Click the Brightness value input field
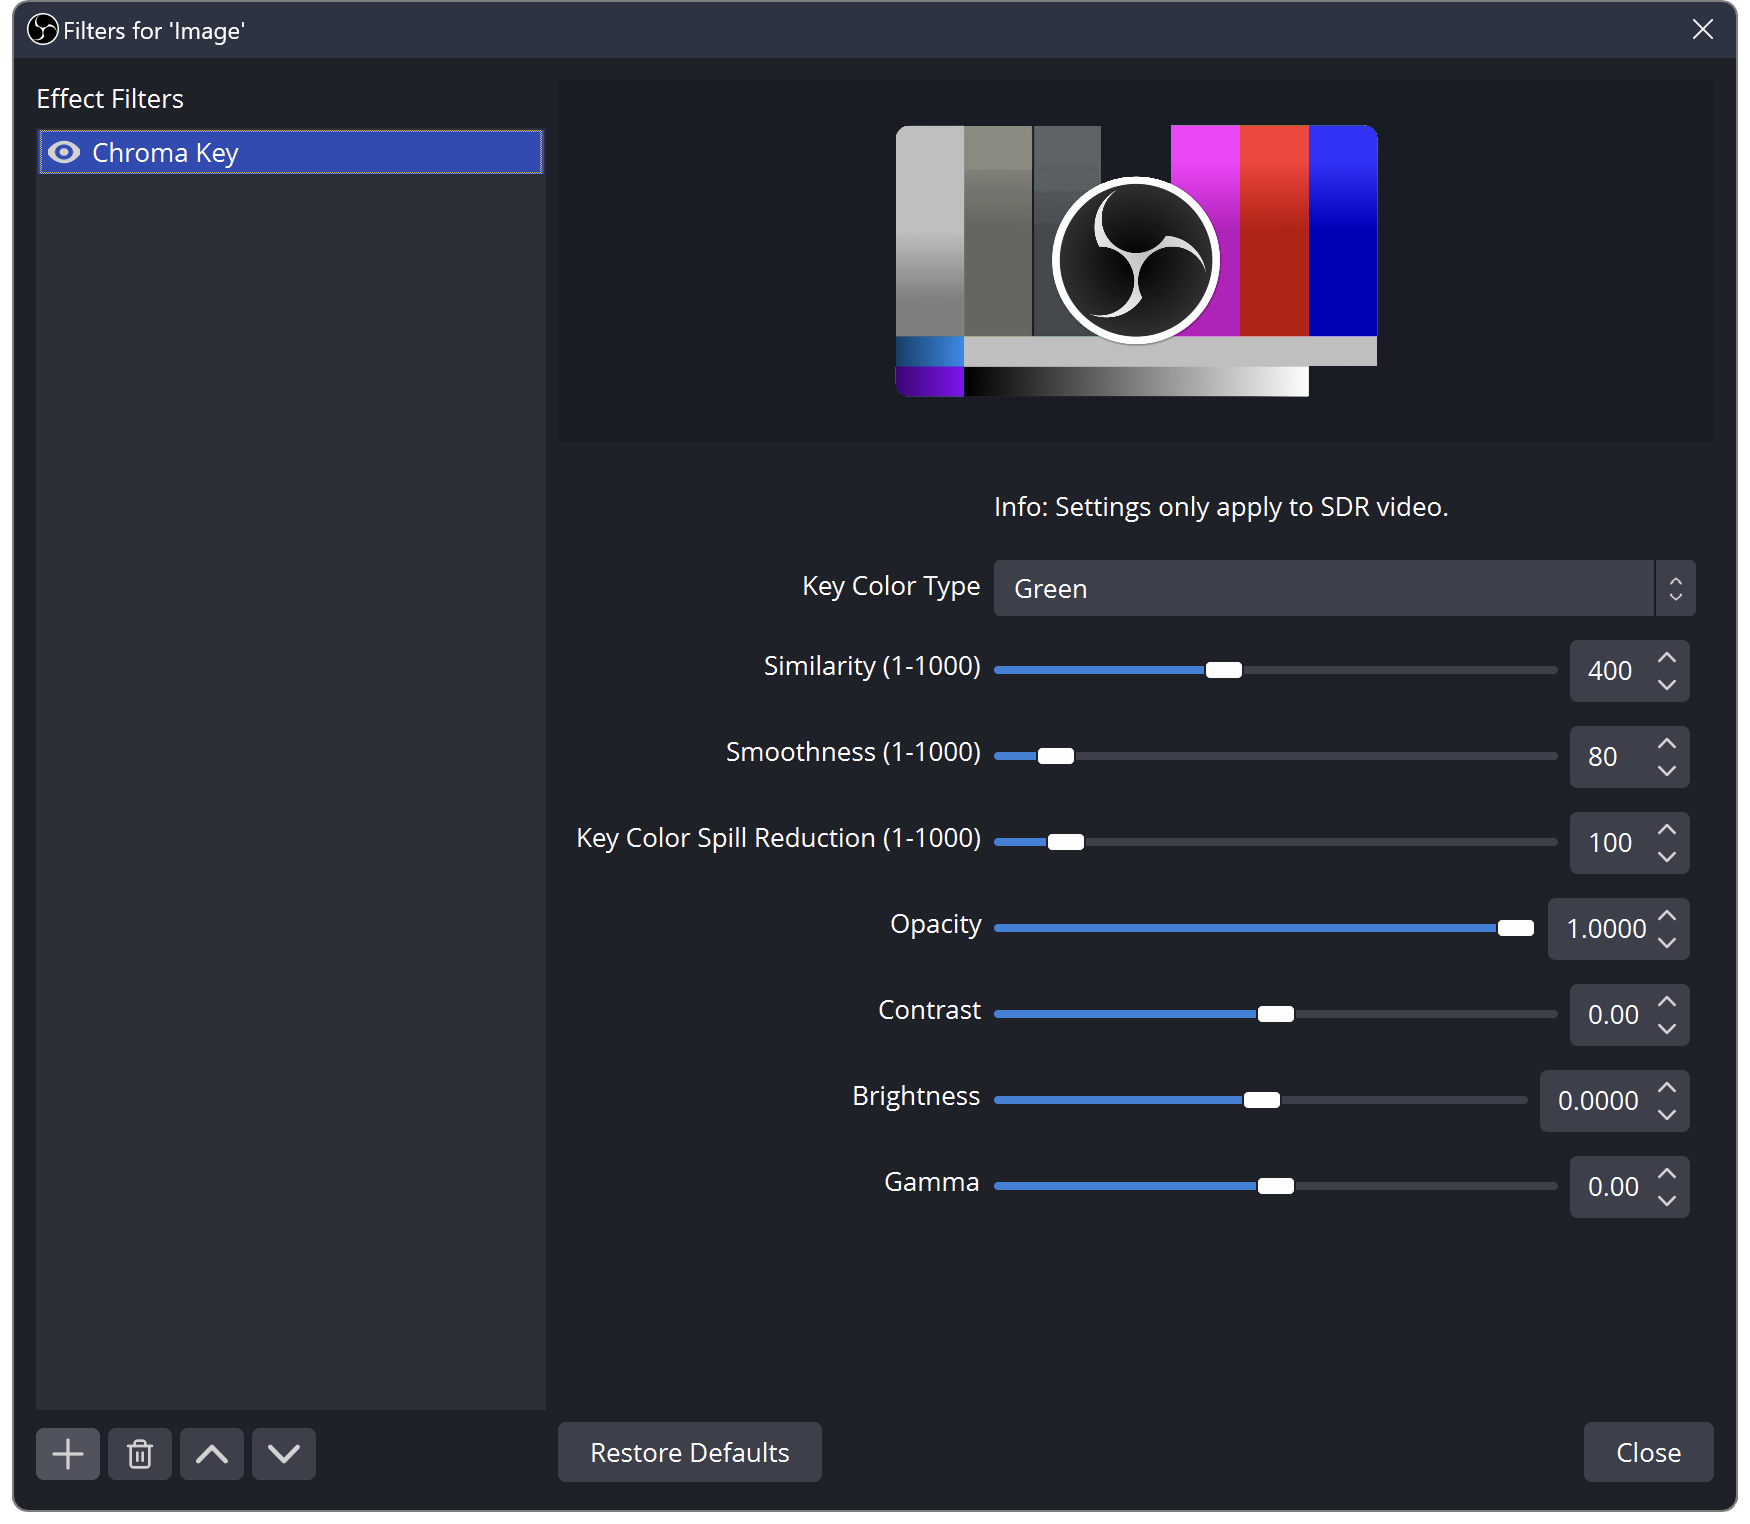Image resolution: width=1750 pixels, height=1524 pixels. pos(1598,1101)
